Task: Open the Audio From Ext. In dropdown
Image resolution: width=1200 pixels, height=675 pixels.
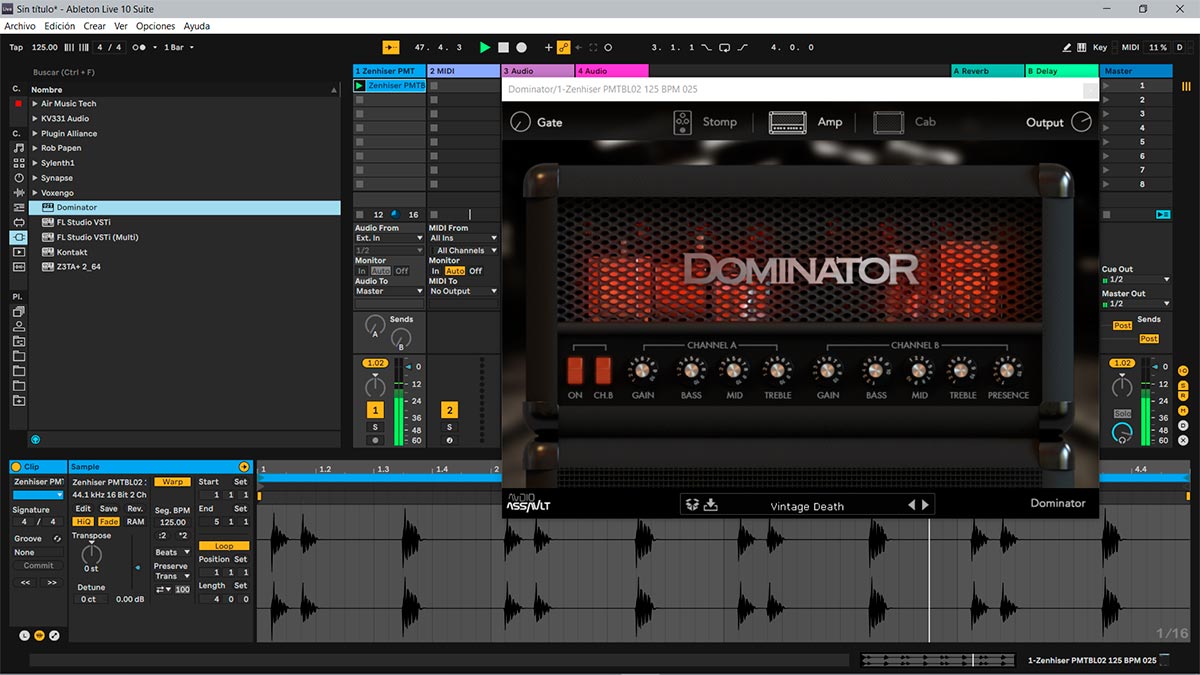Action: pos(389,239)
